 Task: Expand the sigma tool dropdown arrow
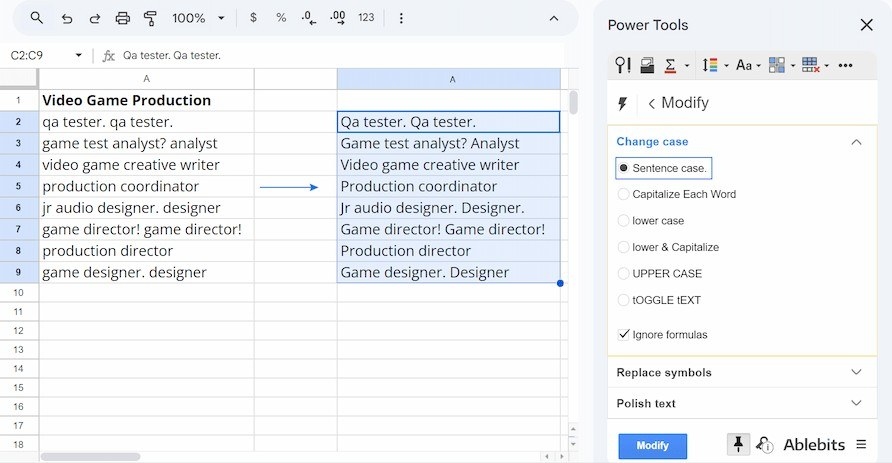(x=687, y=66)
